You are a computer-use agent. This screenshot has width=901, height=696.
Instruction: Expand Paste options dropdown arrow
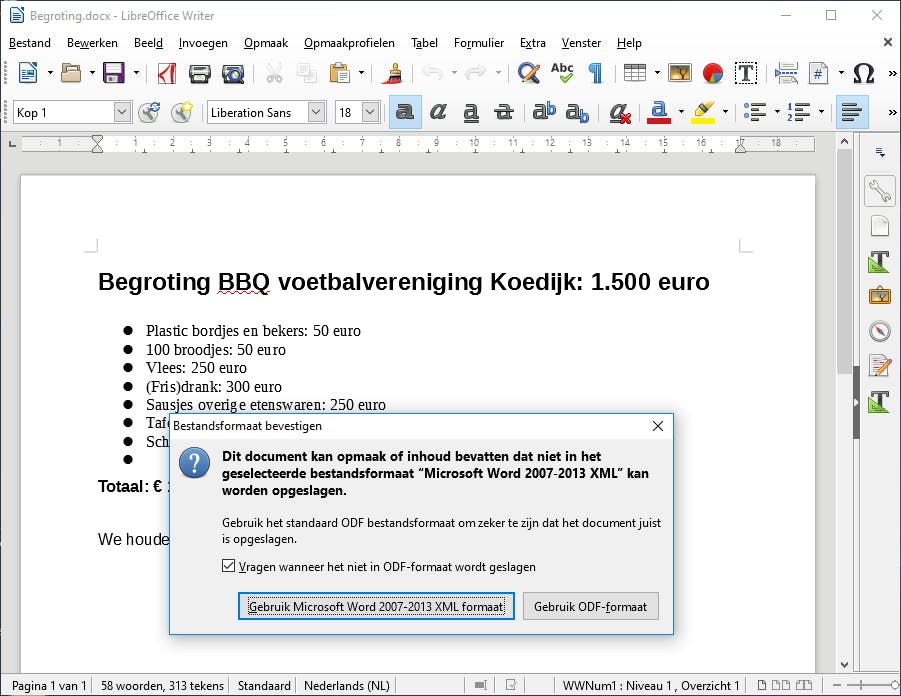pyautogui.click(x=361, y=73)
